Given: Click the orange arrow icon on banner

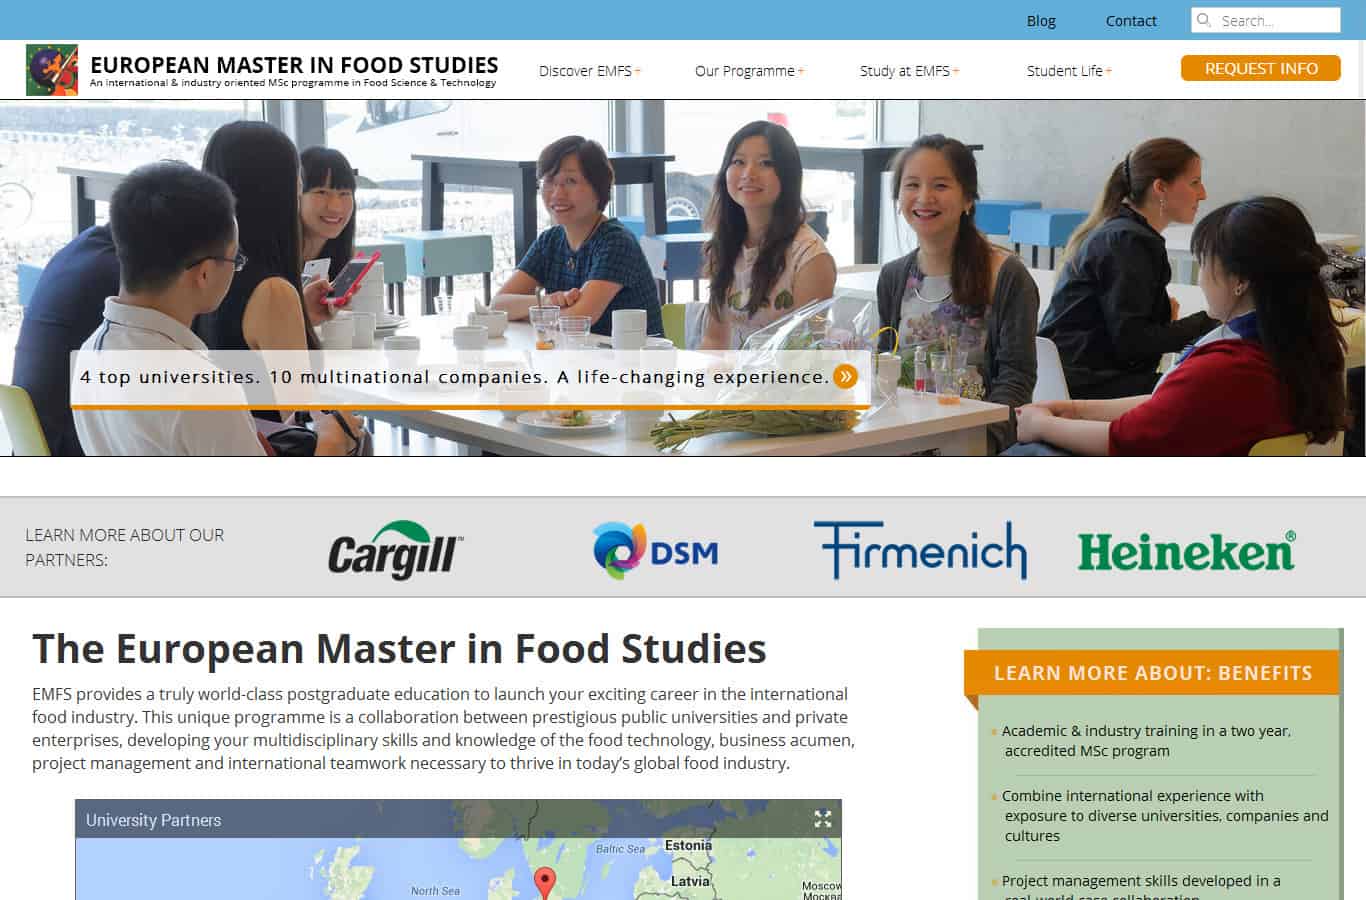Looking at the screenshot, I should click(x=846, y=377).
